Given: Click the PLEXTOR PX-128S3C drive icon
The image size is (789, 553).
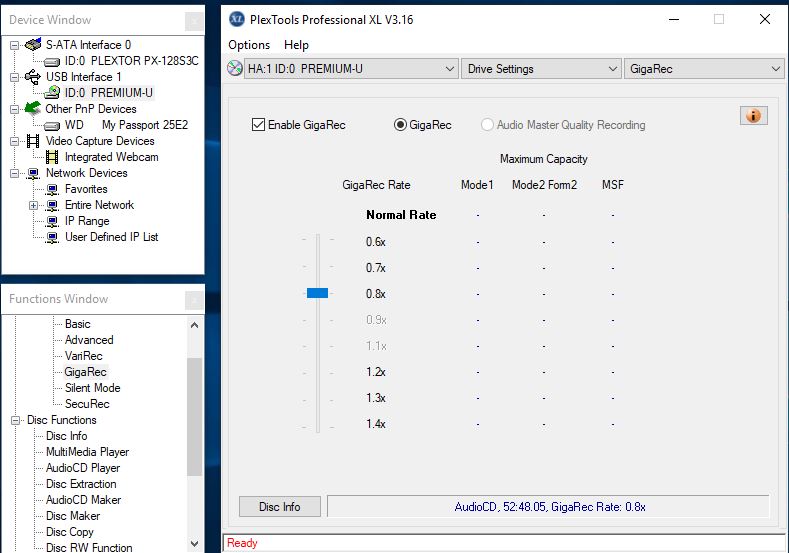Looking at the screenshot, I should tap(52, 61).
